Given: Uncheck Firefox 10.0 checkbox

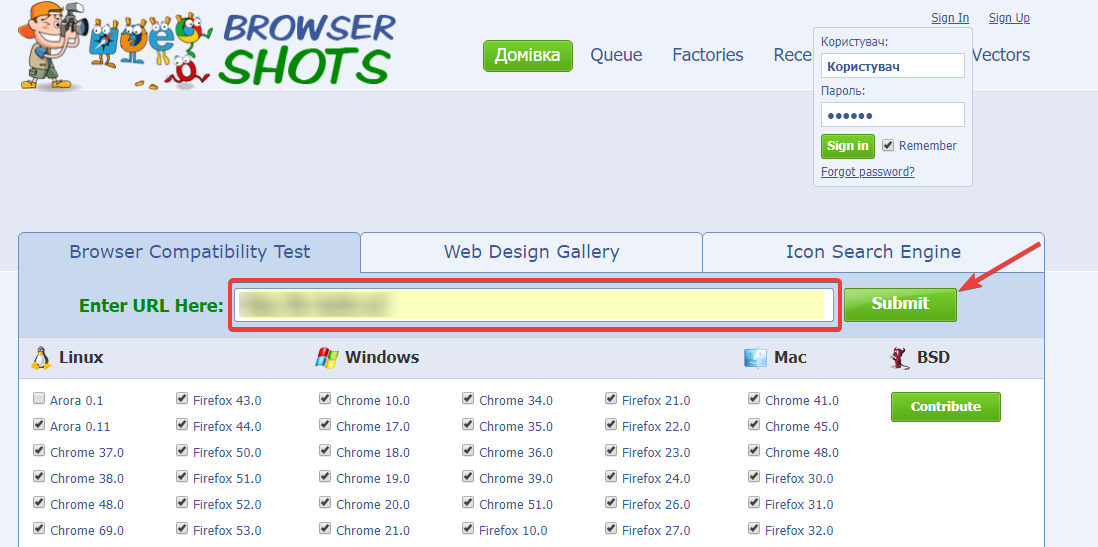Looking at the screenshot, I should pyautogui.click(x=468, y=528).
